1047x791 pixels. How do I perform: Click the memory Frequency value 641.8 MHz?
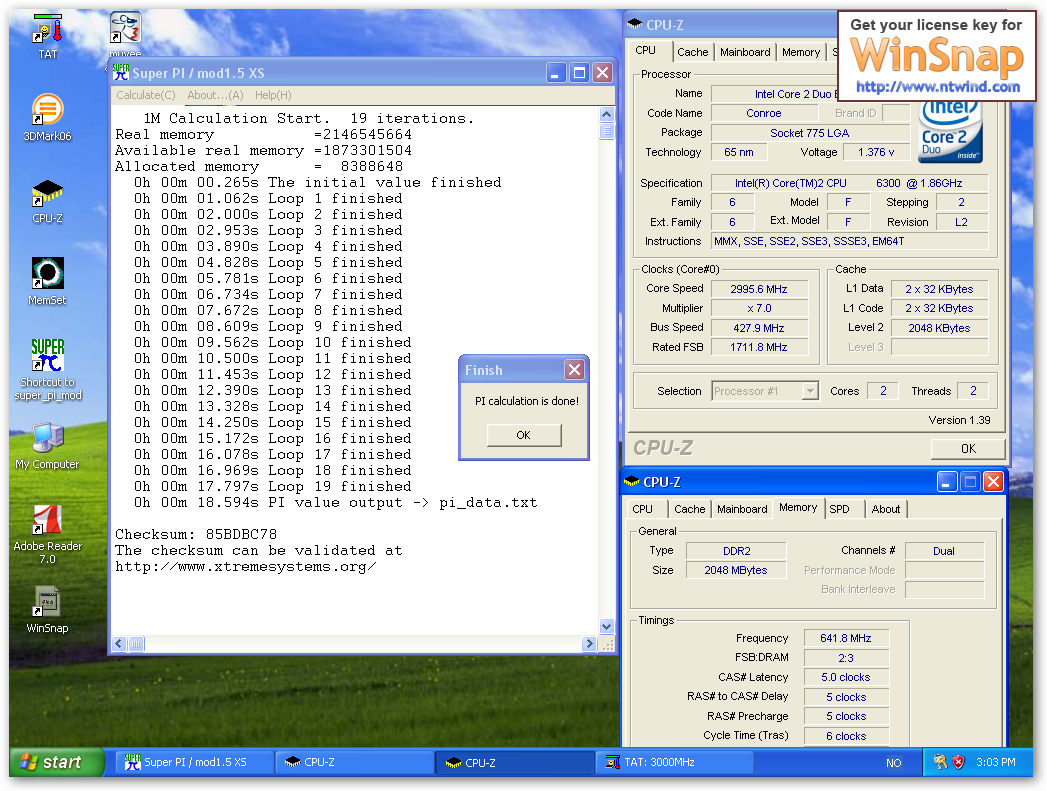pyautogui.click(x=846, y=638)
